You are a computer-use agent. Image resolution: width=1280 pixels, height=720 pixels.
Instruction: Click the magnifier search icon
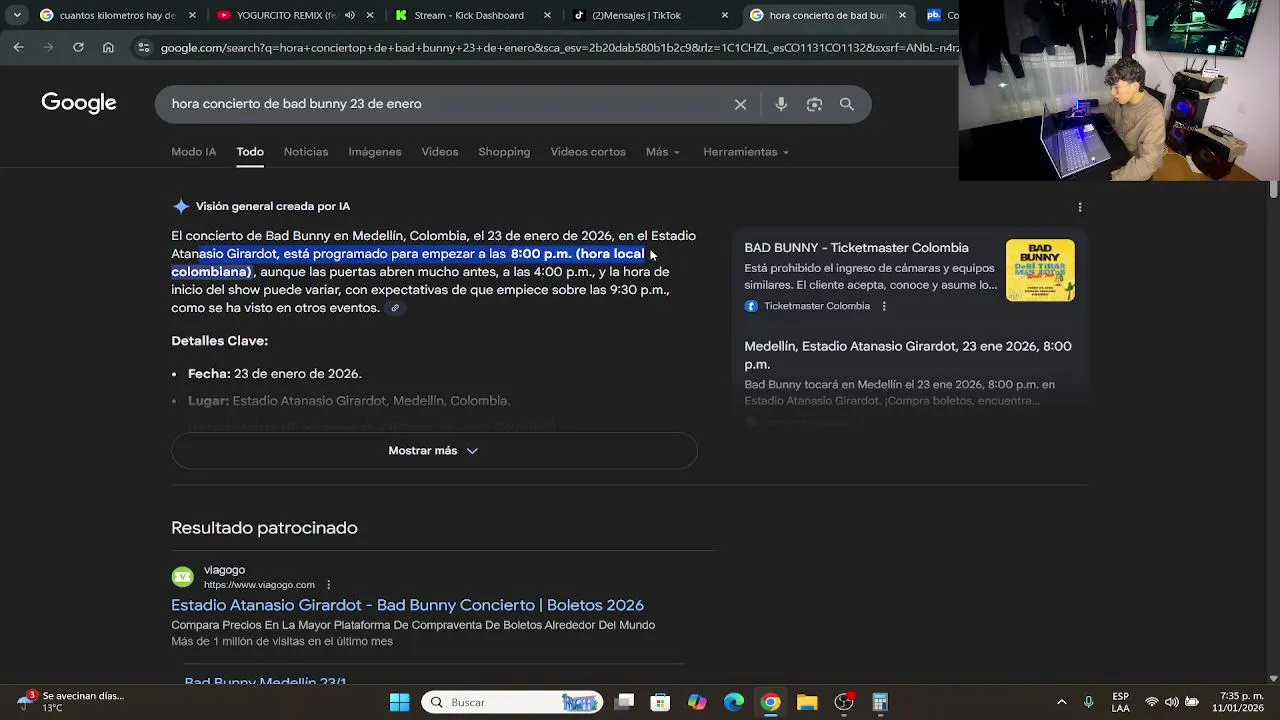coord(847,104)
